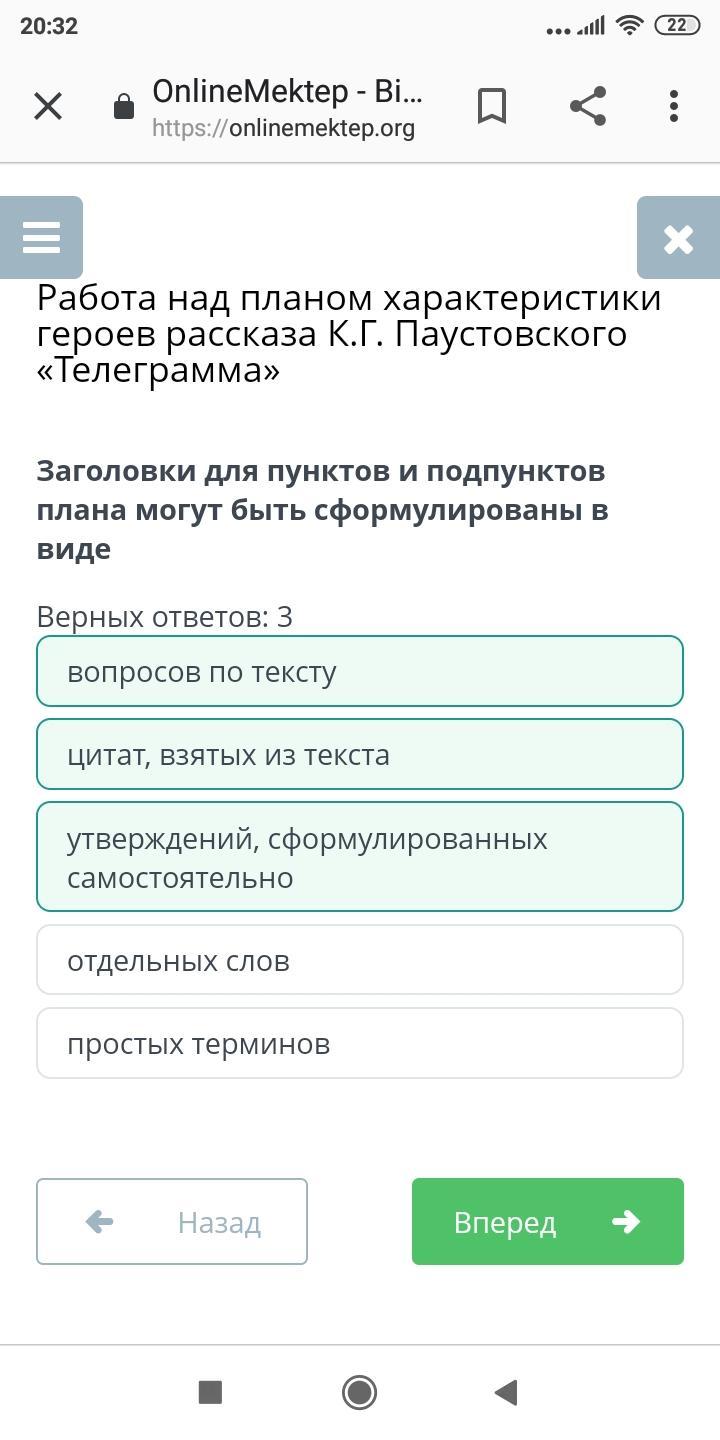Tap the onlinemektep.org URL address
The width and height of the screenshot is (720, 1440).
[284, 128]
